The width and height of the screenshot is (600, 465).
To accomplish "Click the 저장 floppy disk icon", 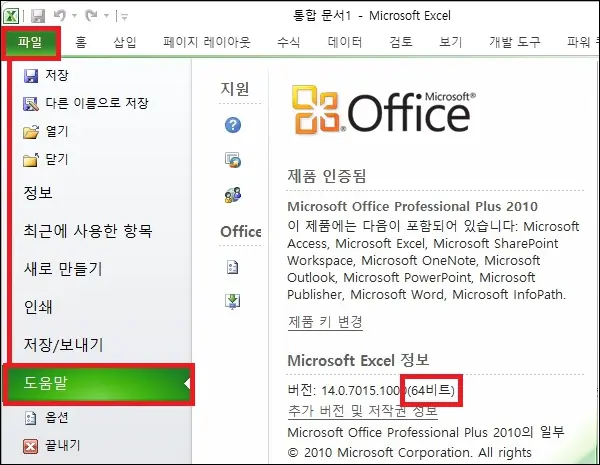I will click(31, 75).
